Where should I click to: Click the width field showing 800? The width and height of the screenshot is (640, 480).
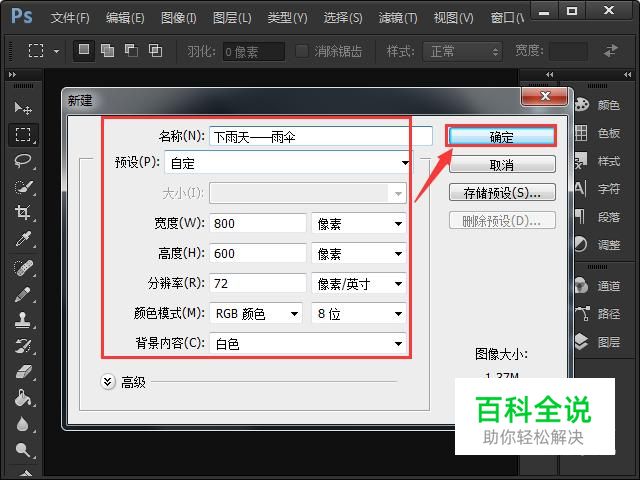coord(258,223)
